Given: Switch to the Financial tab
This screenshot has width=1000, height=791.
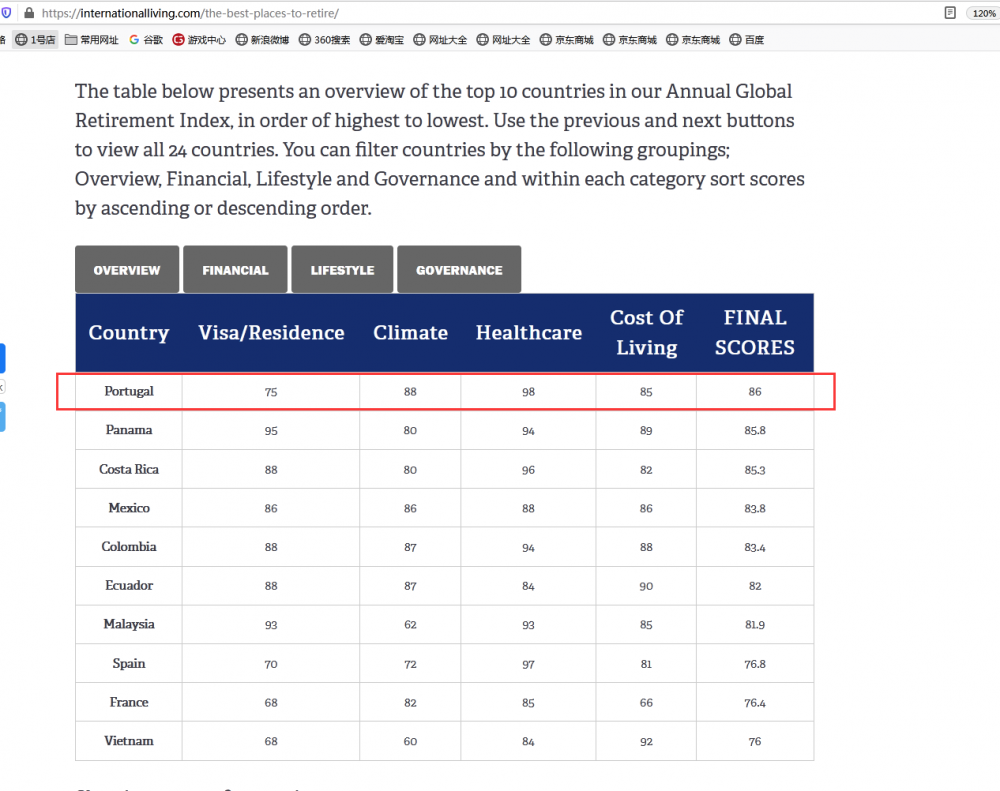Looking at the screenshot, I should 235,270.
